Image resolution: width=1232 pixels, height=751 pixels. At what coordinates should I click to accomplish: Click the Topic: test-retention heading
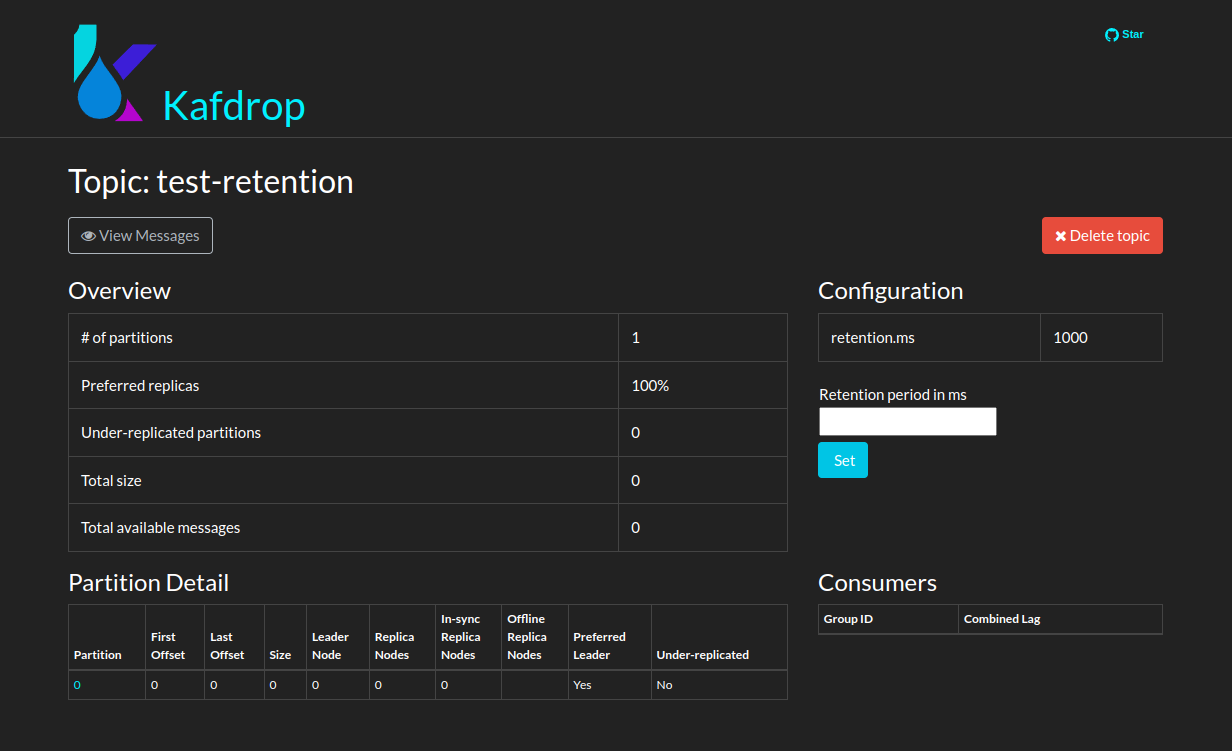[x=210, y=182]
